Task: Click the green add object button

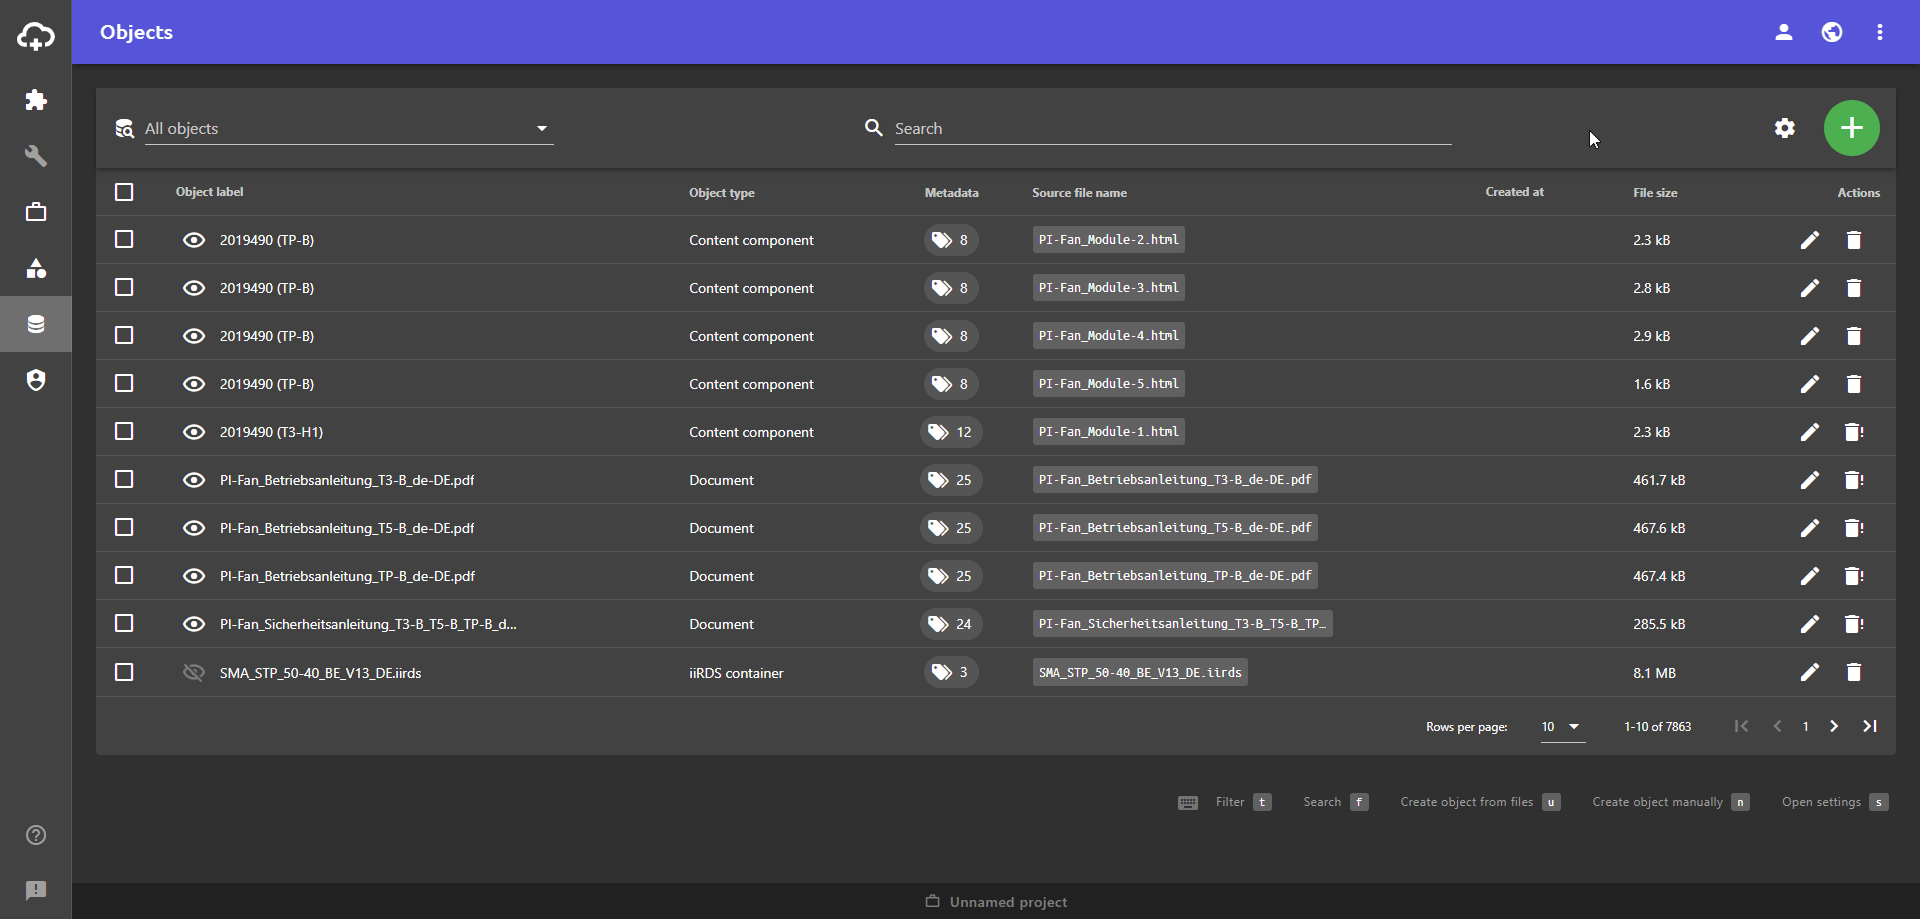Action: (1852, 128)
